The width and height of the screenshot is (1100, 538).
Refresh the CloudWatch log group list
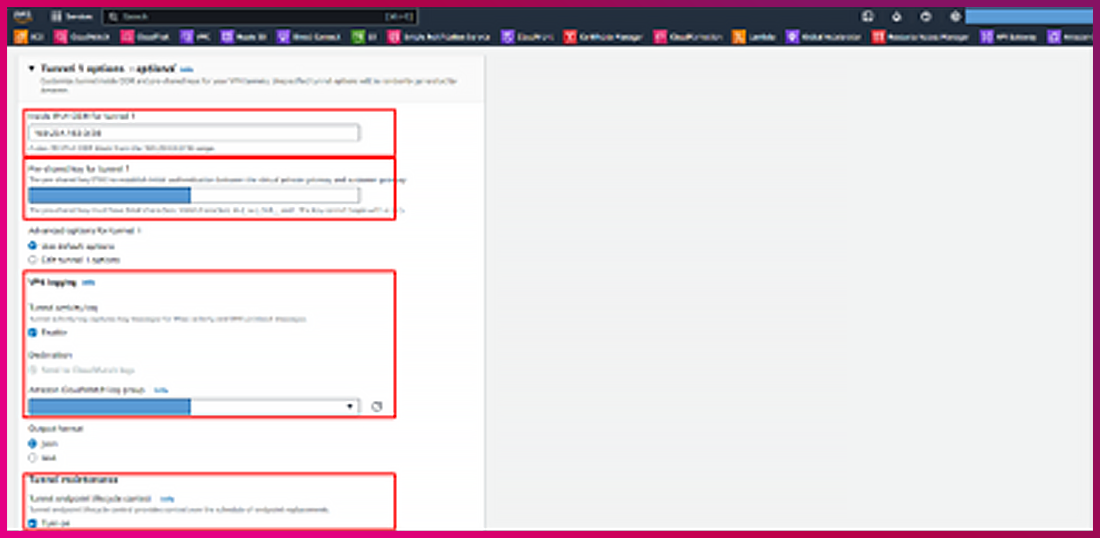376,406
